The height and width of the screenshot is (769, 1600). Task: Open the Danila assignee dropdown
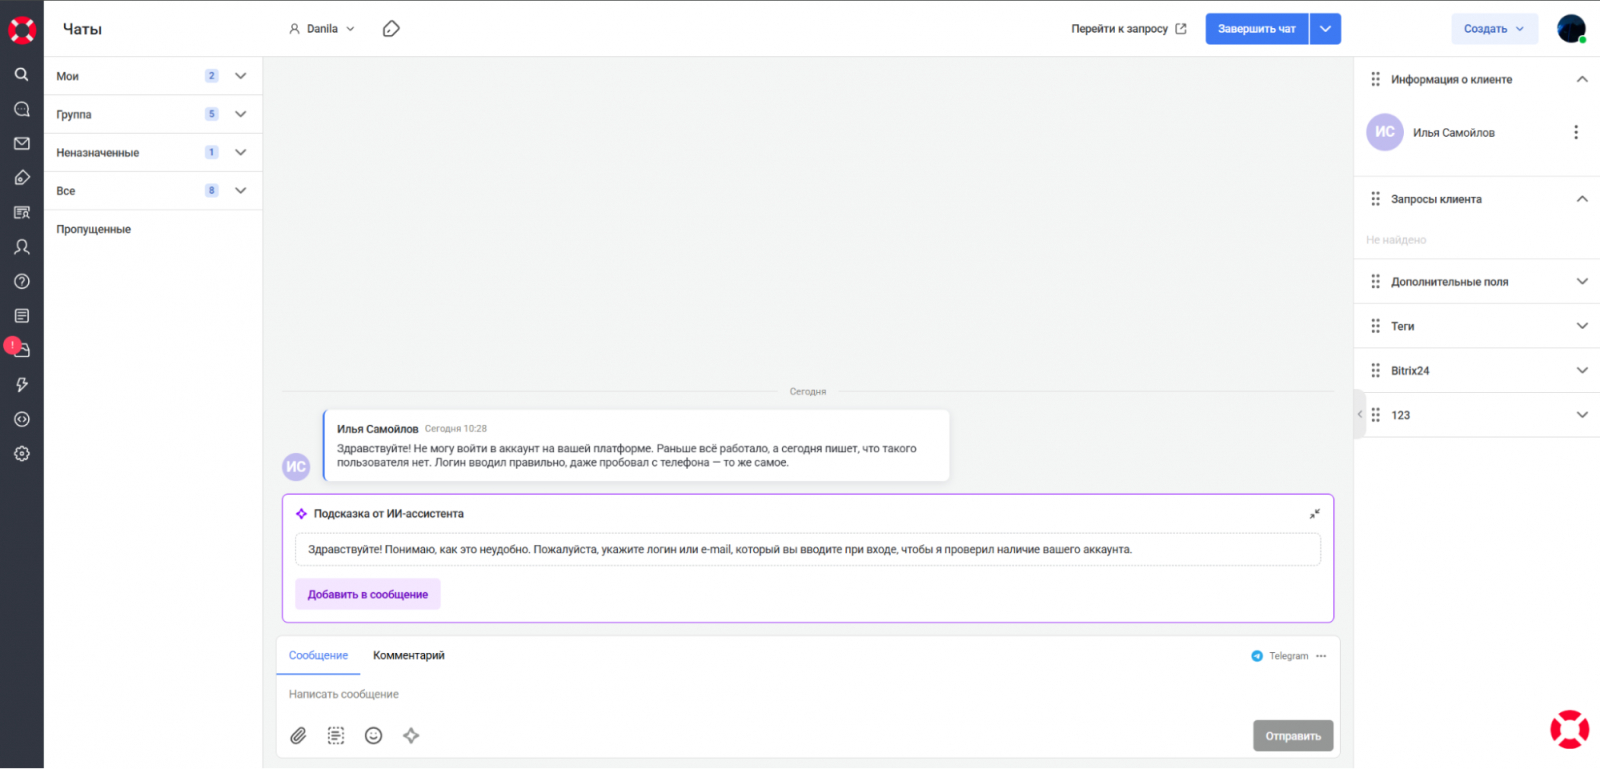(x=322, y=29)
